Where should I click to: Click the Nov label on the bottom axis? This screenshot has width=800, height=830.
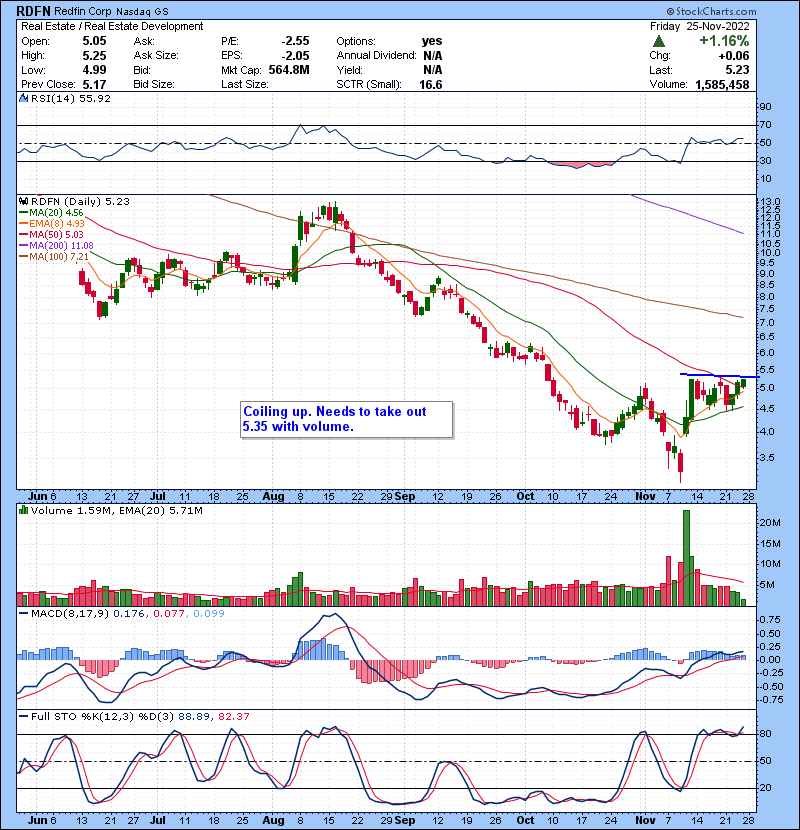(x=645, y=820)
